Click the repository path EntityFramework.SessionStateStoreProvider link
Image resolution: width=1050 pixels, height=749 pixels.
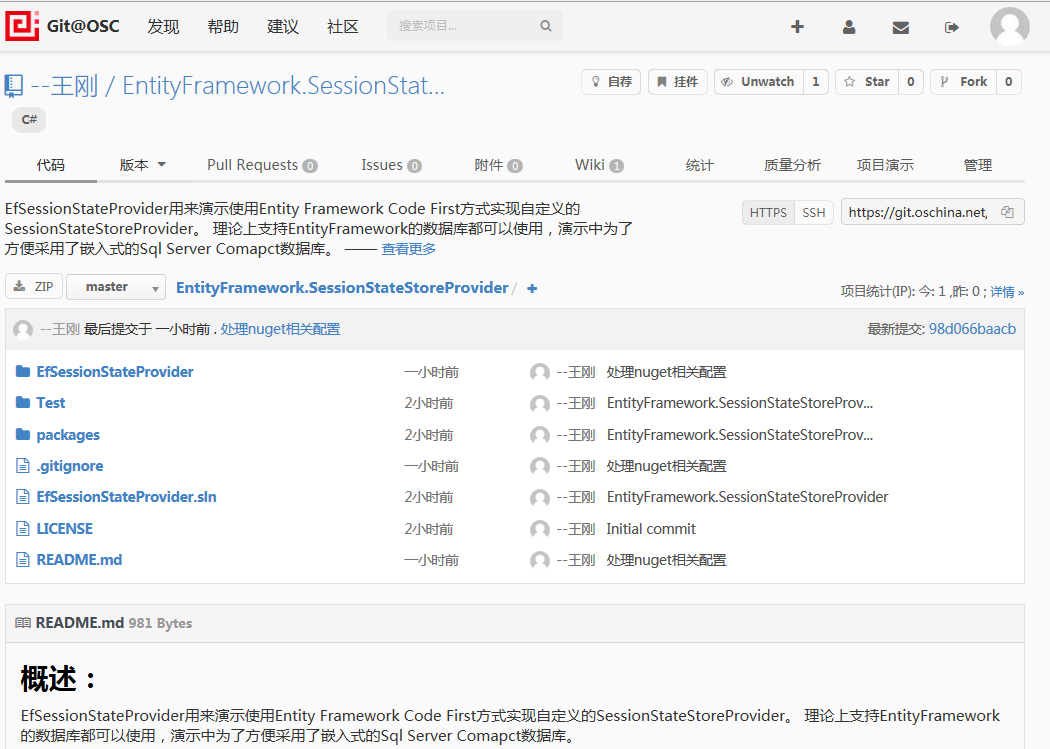[x=342, y=288]
